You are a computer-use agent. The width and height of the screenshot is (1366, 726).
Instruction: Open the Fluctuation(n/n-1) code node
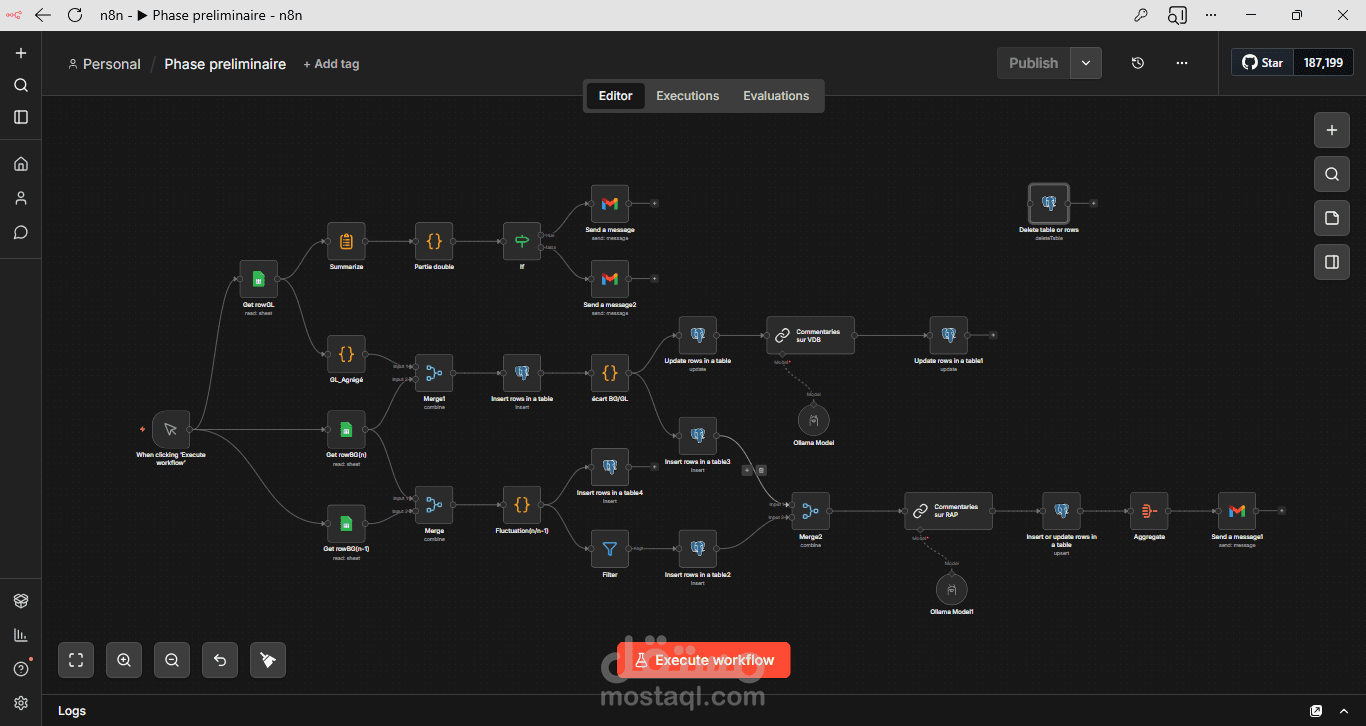click(x=522, y=505)
